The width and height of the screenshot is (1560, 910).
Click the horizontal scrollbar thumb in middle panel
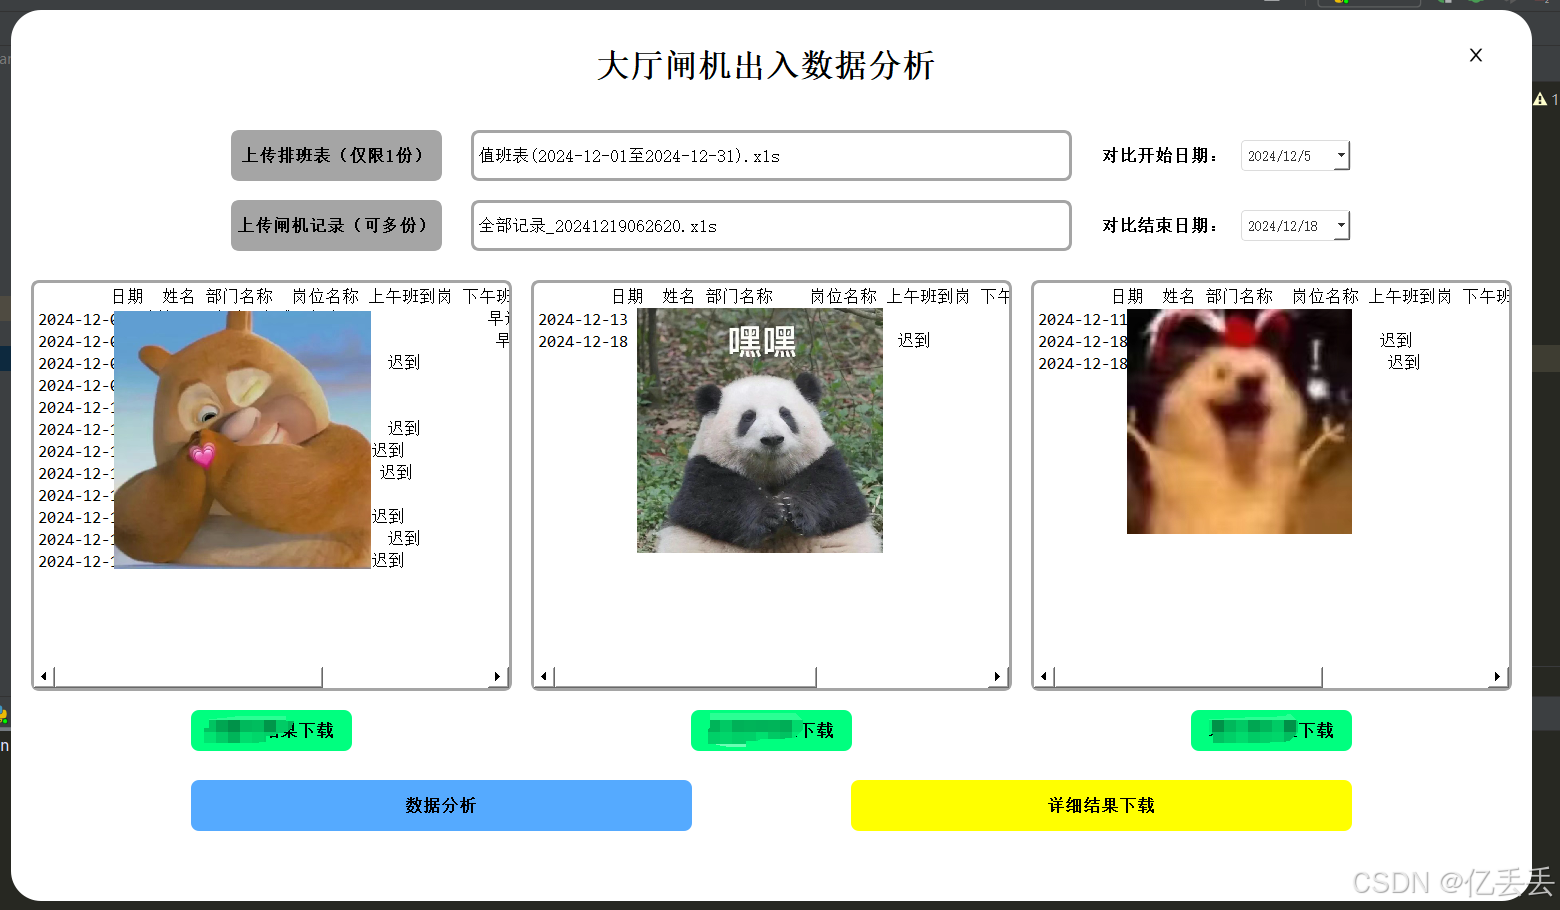(x=685, y=677)
